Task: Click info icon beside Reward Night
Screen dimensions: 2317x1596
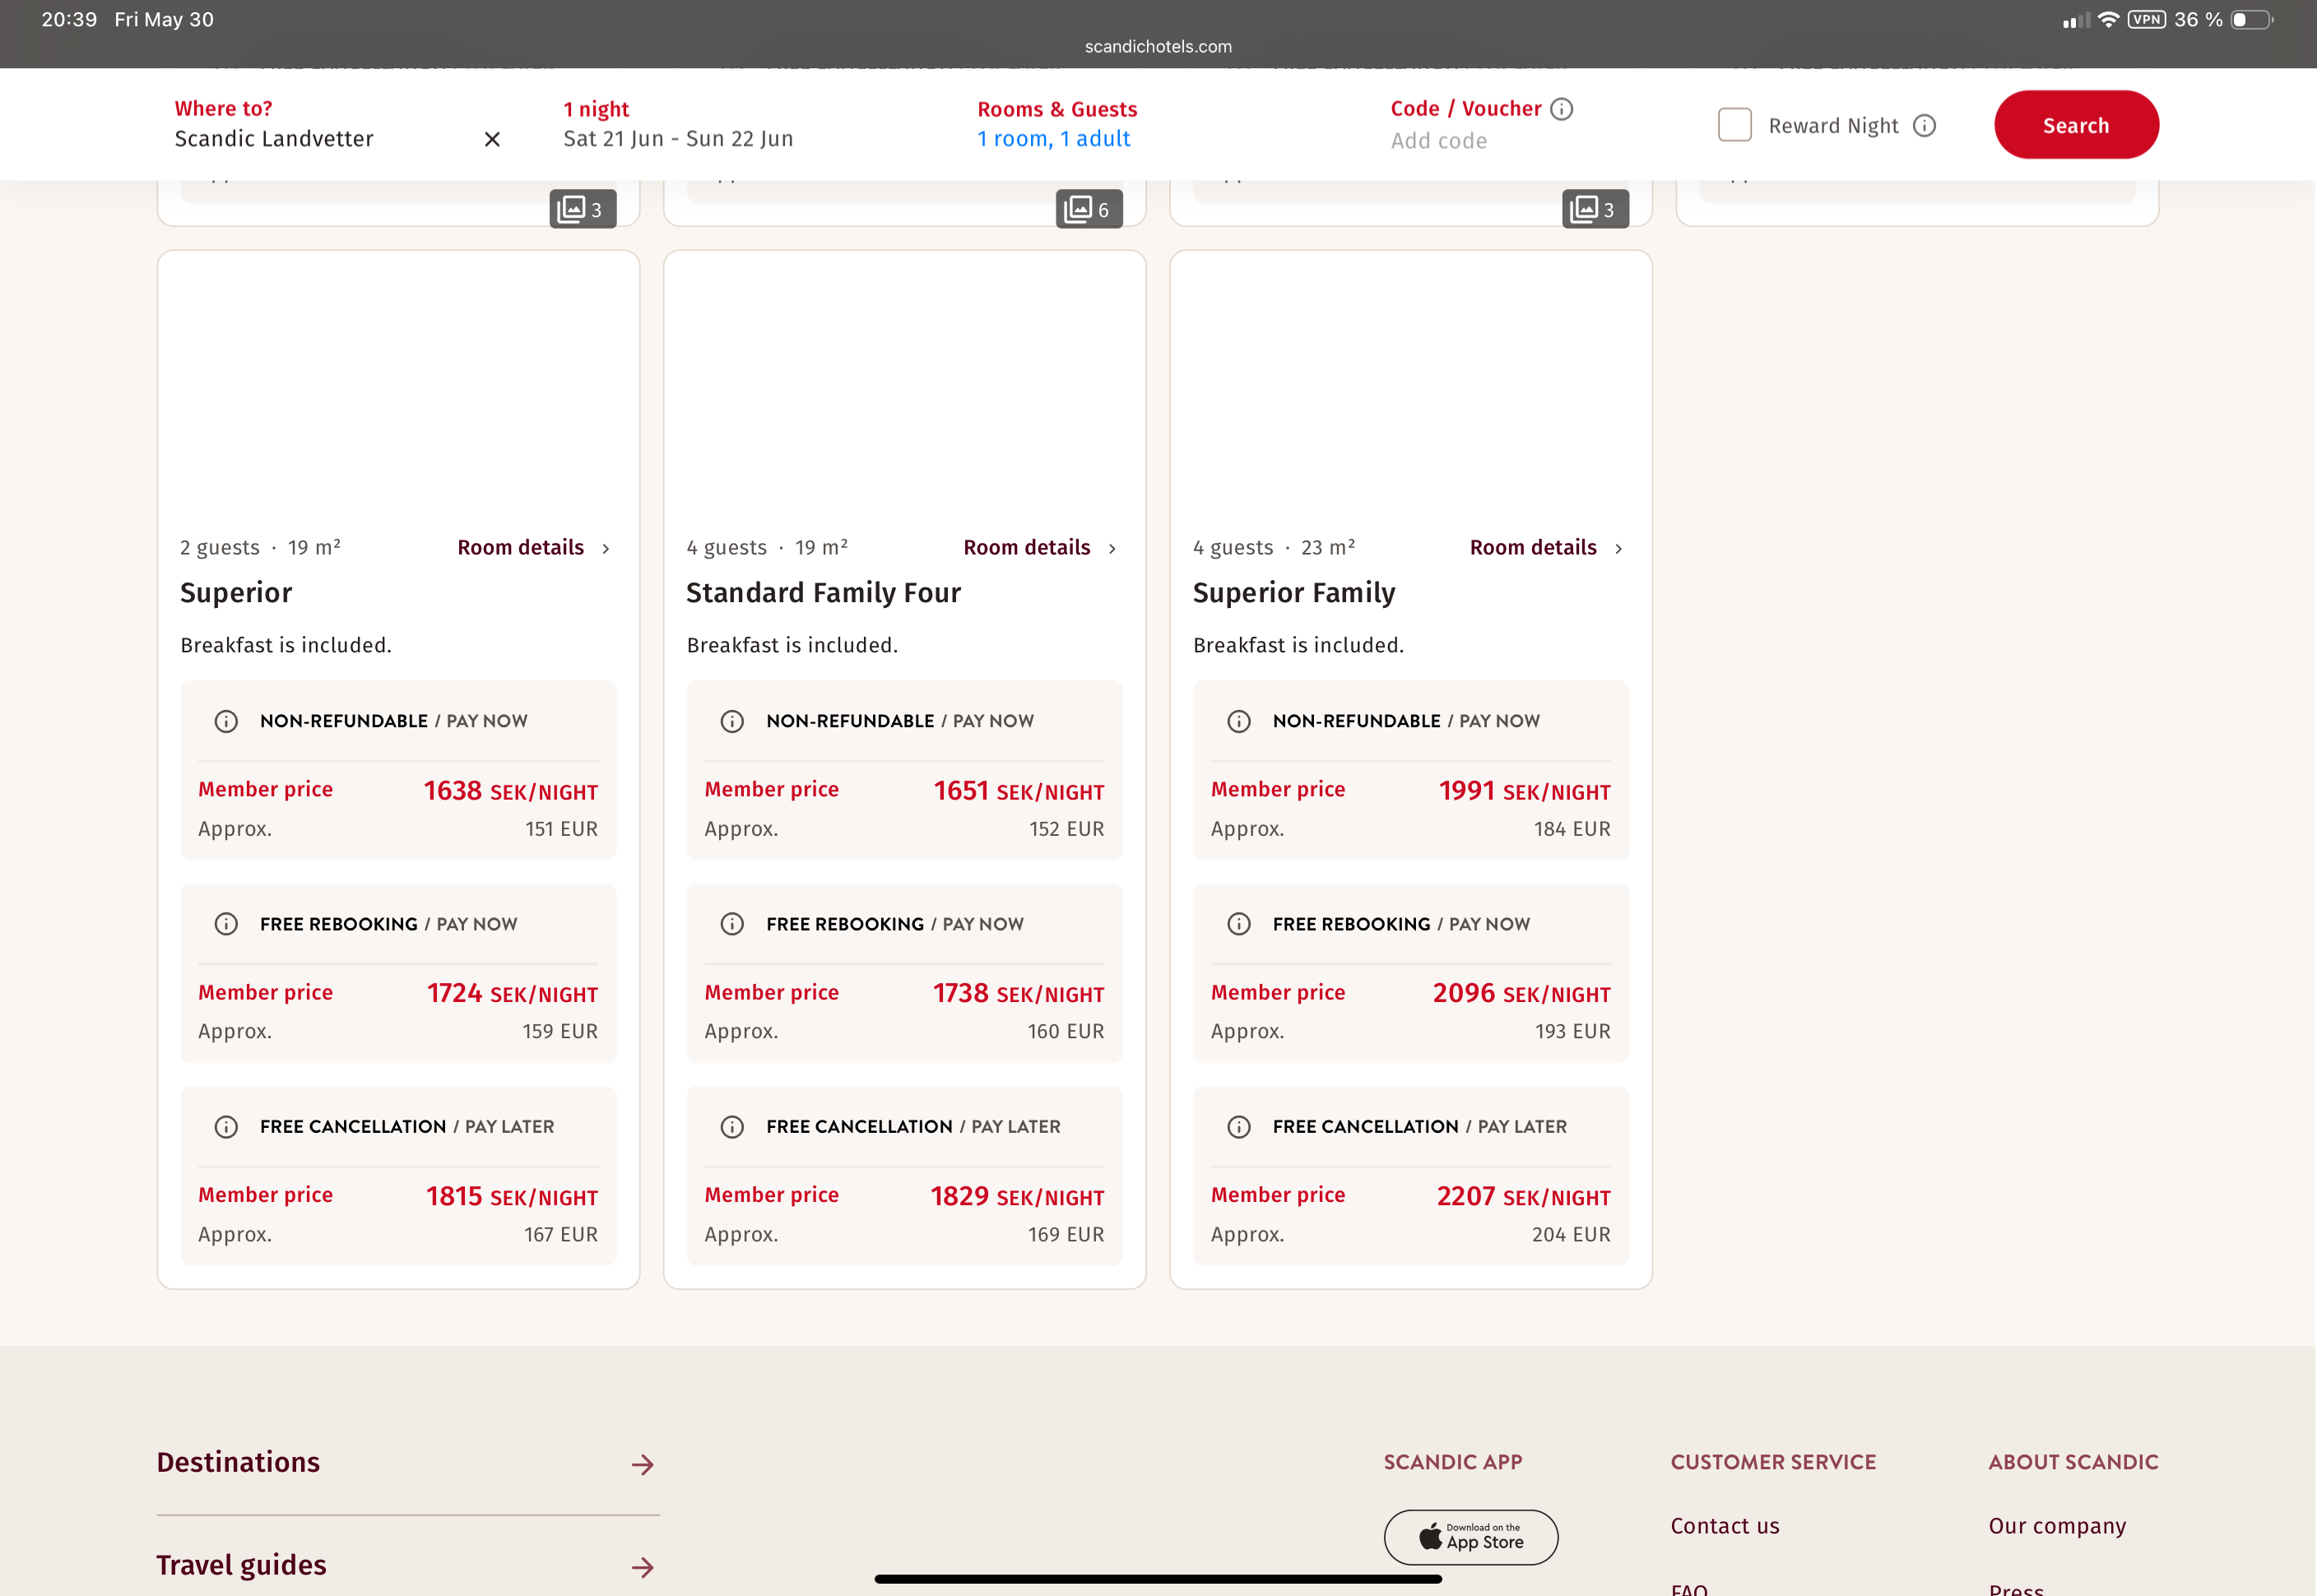Action: pyautogui.click(x=1924, y=126)
